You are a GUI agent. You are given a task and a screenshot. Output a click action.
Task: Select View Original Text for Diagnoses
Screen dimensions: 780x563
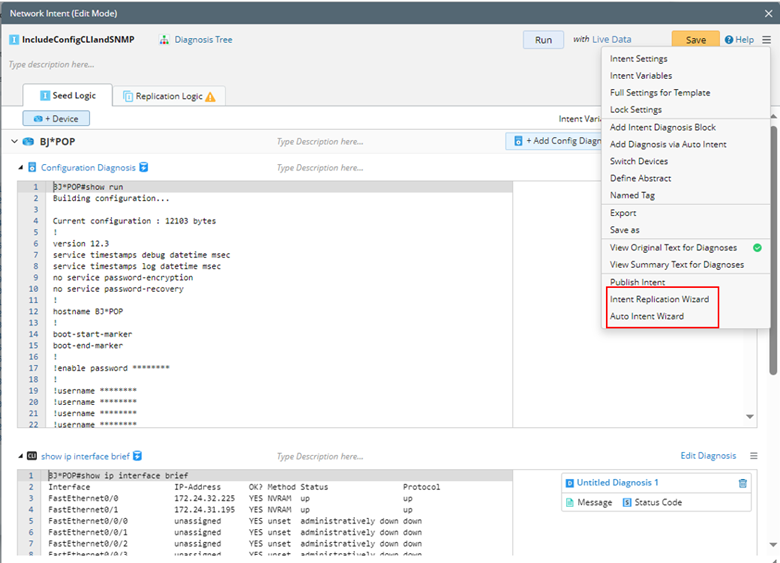pyautogui.click(x=674, y=248)
